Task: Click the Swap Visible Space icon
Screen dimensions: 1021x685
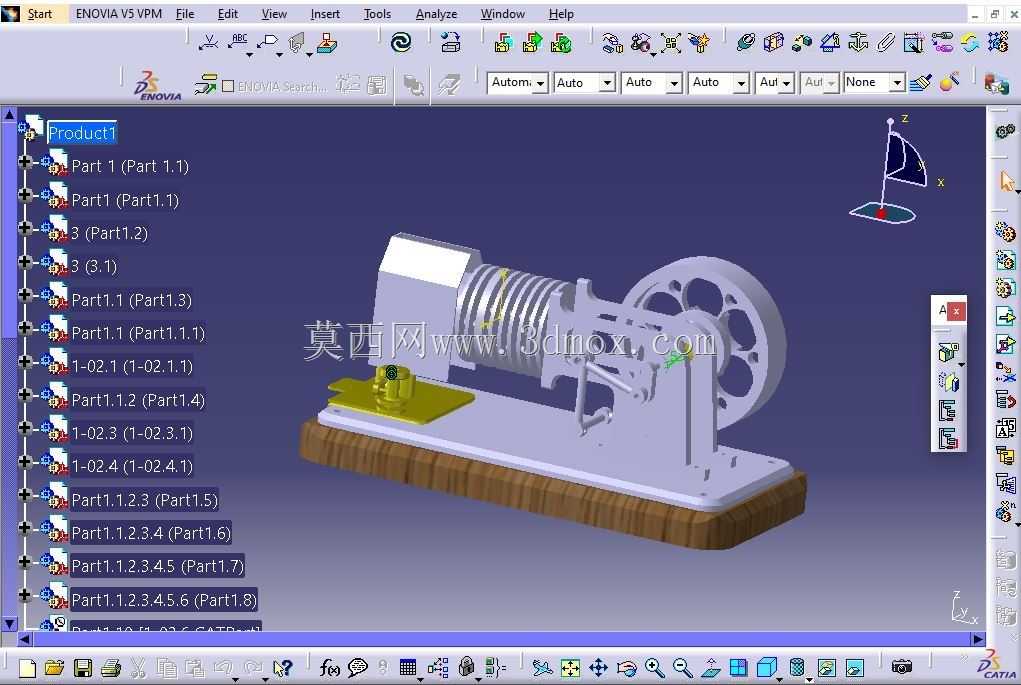Action: (x=854, y=667)
